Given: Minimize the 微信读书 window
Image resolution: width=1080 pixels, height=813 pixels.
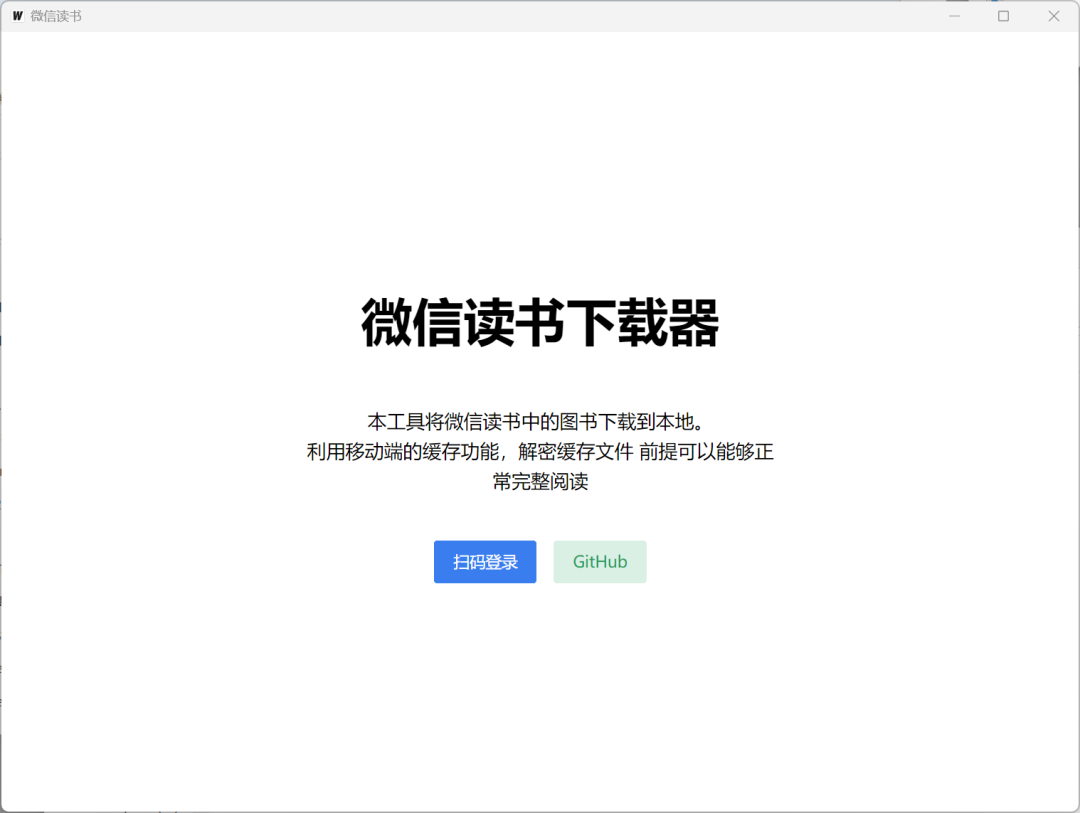Looking at the screenshot, I should (x=954, y=16).
